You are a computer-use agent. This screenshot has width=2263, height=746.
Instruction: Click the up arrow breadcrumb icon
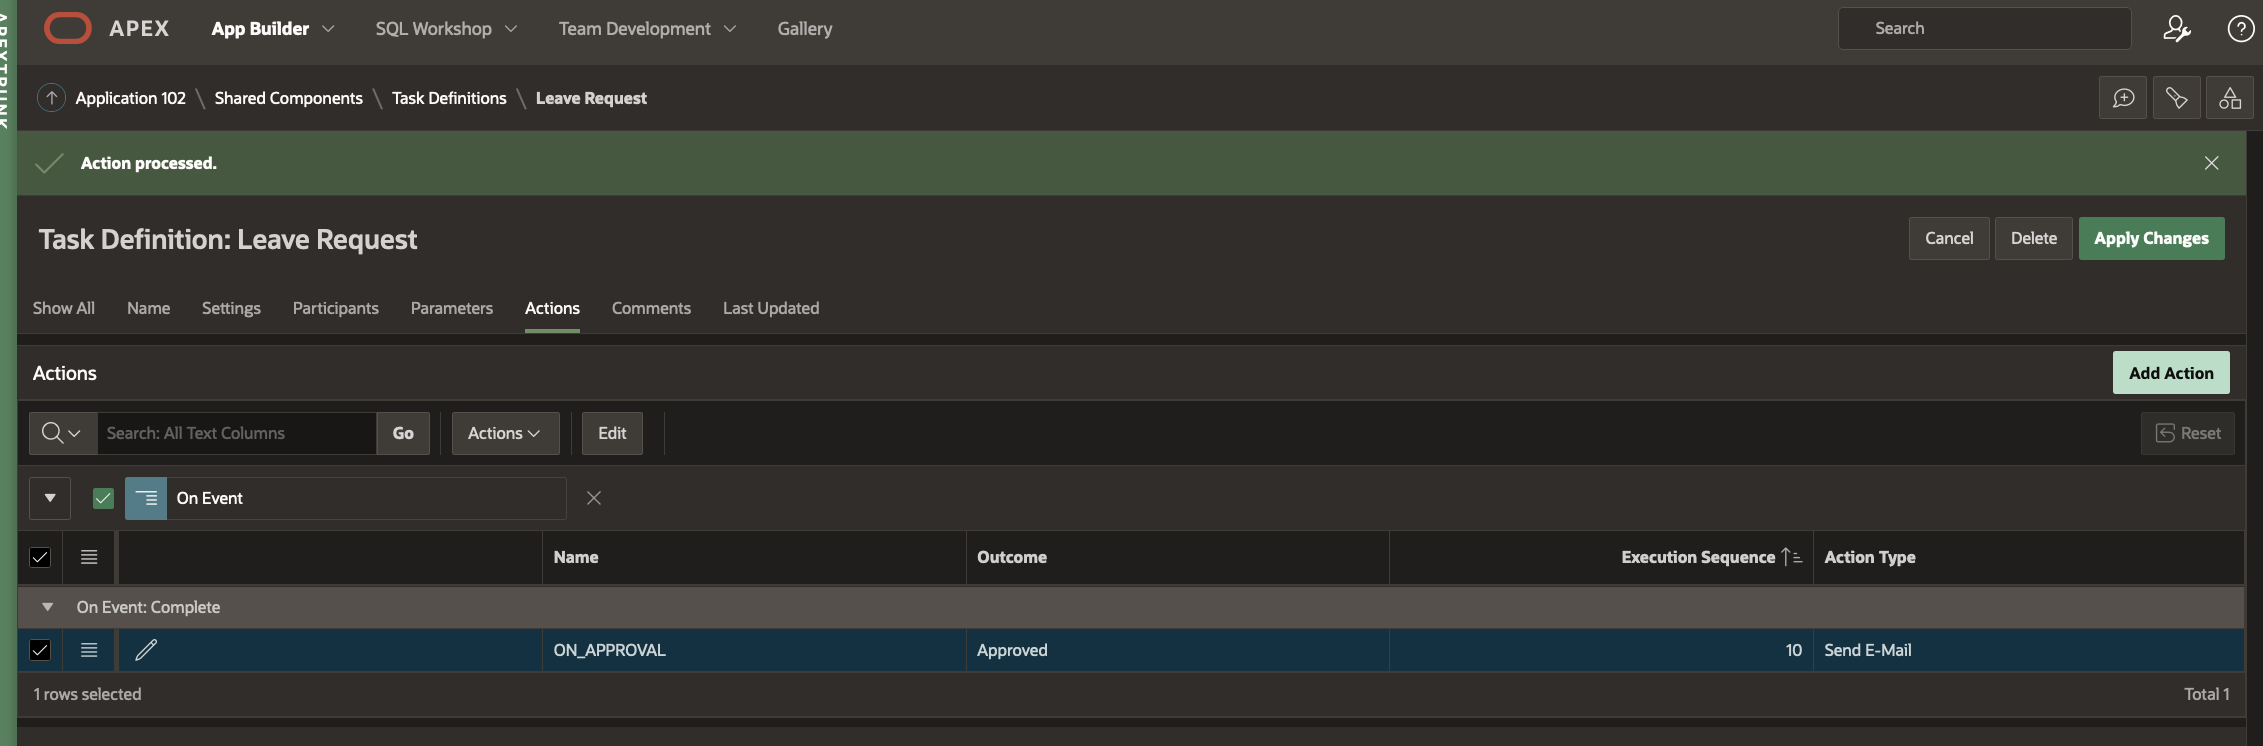[x=52, y=98]
